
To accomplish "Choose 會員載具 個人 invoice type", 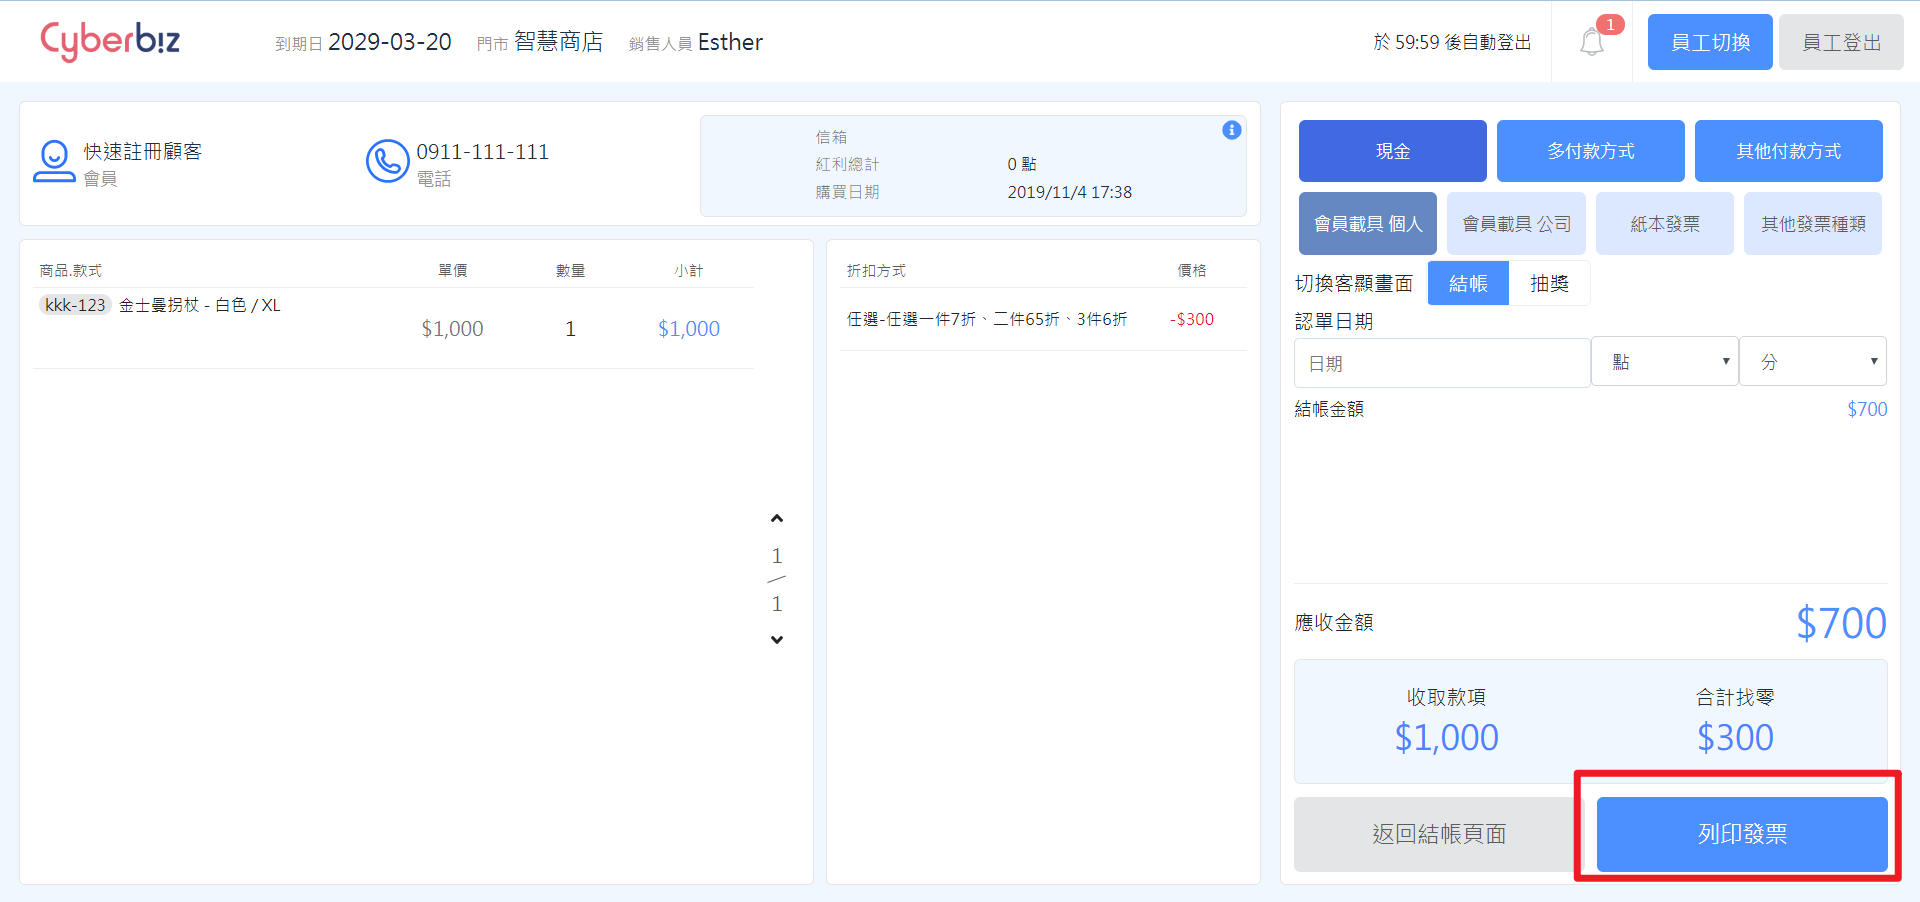I will click(1368, 224).
